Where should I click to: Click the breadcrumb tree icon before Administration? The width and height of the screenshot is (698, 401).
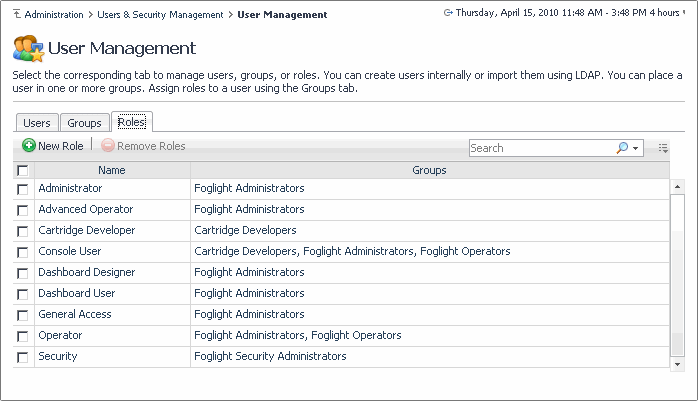pyautogui.click(x=16, y=15)
